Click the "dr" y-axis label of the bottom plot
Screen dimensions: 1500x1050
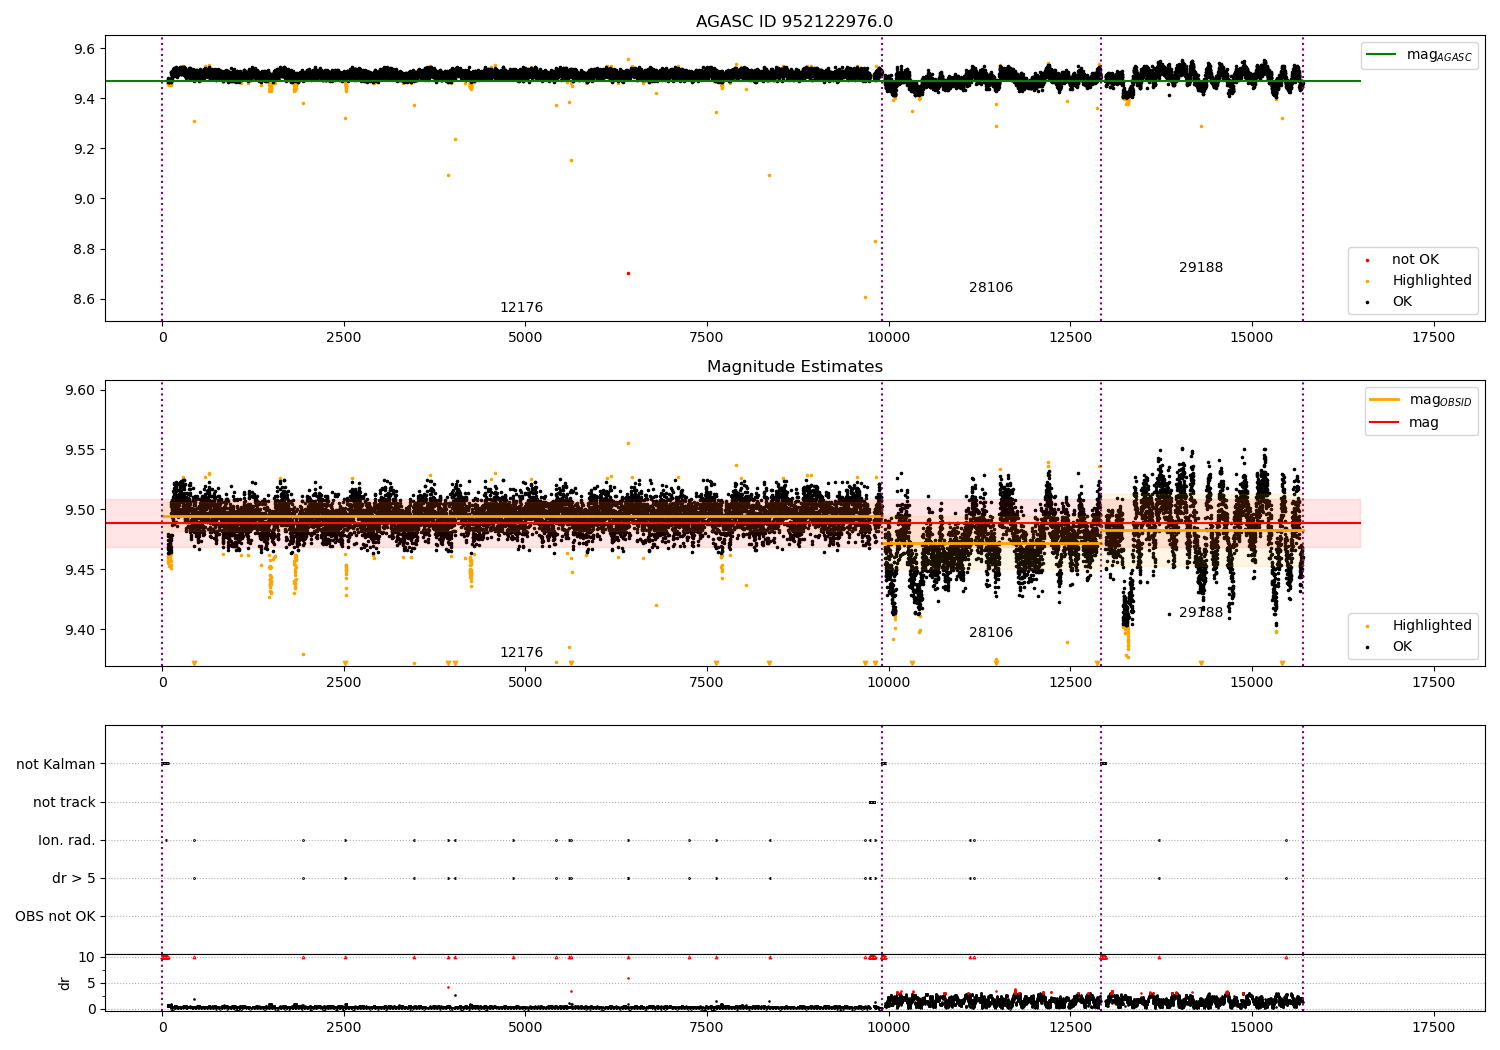65,983
